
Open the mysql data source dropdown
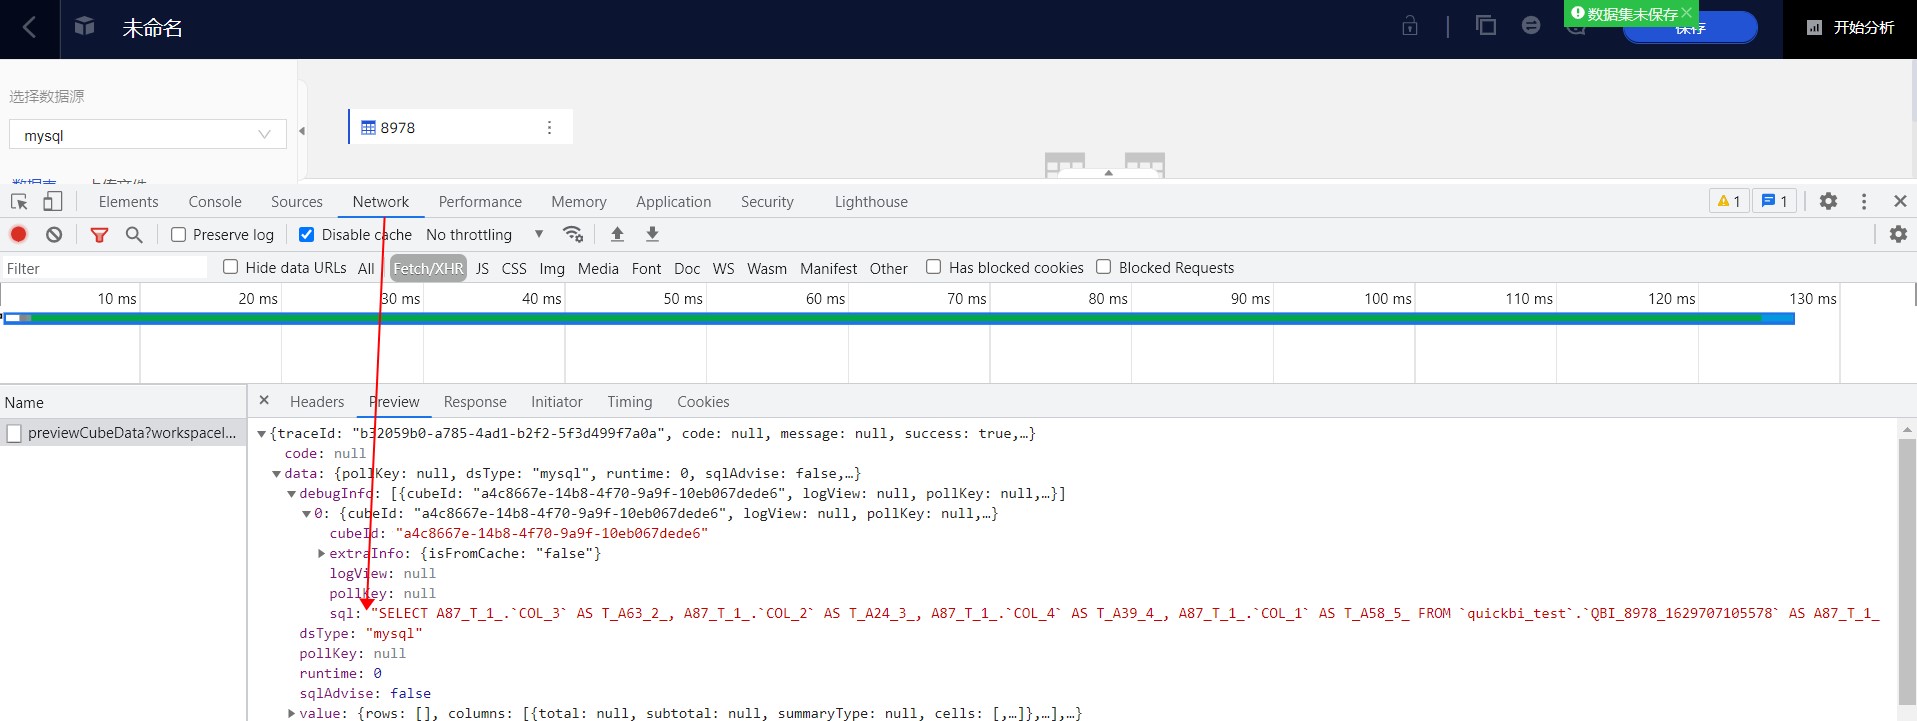147,135
